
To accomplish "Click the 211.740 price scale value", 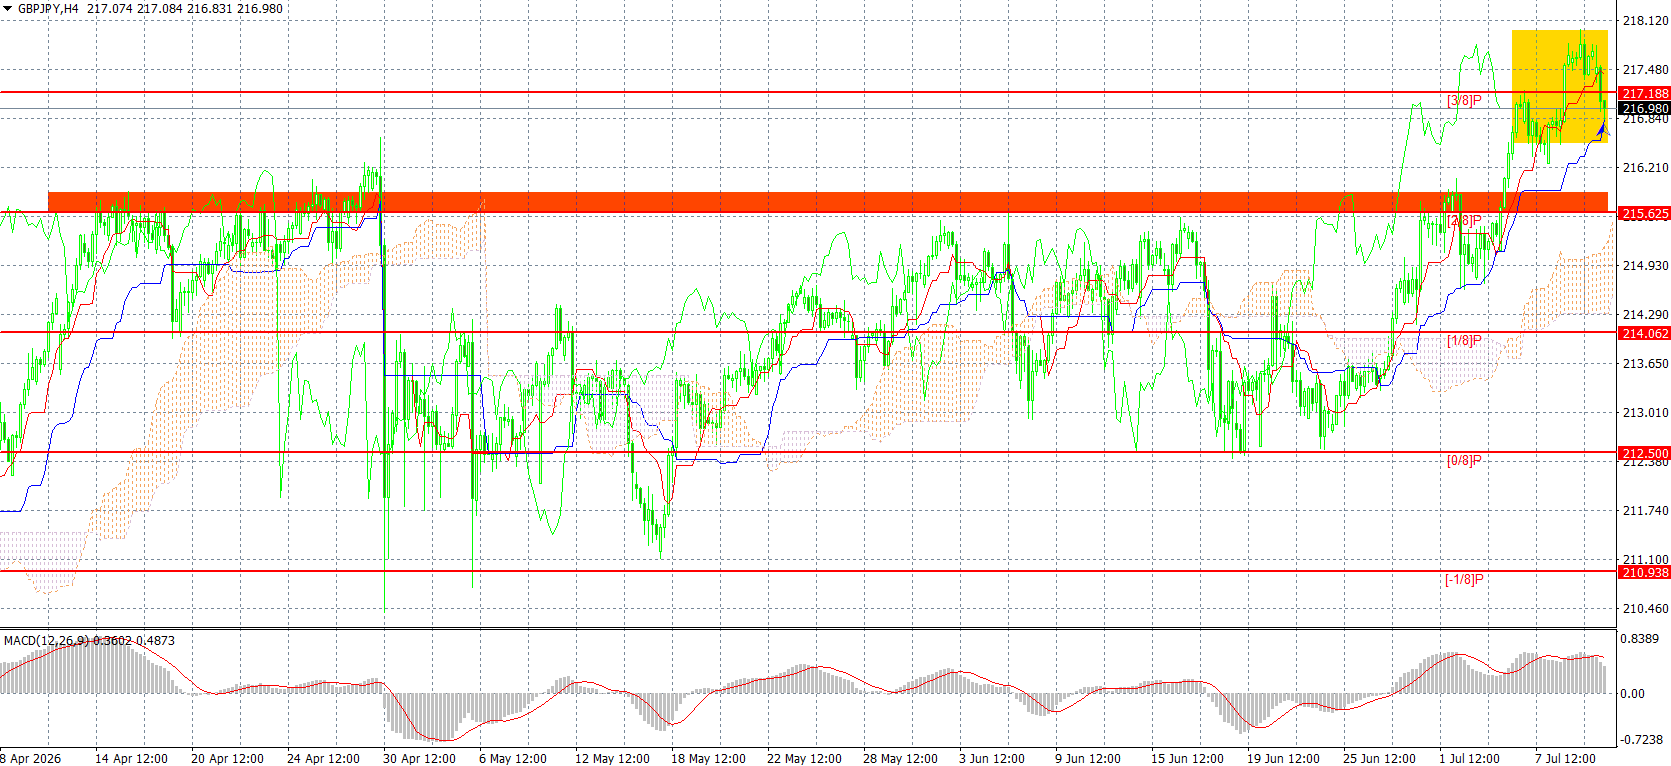I will coord(1646,510).
